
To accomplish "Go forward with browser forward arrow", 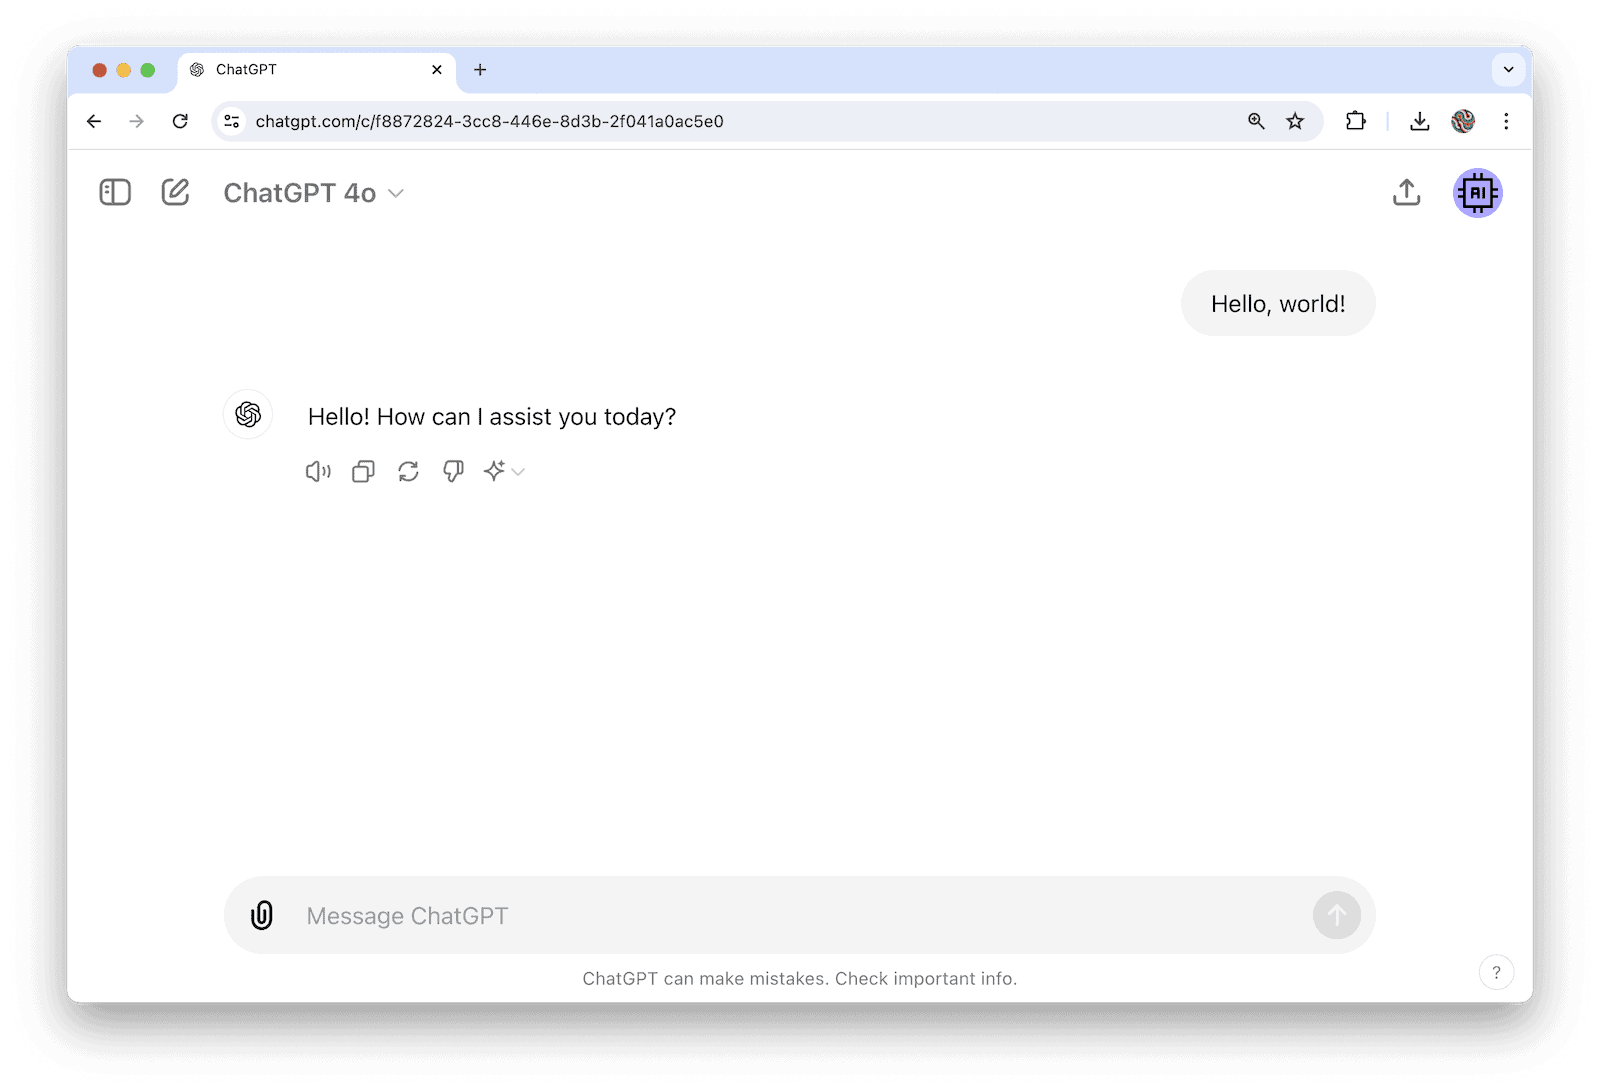I will (137, 121).
